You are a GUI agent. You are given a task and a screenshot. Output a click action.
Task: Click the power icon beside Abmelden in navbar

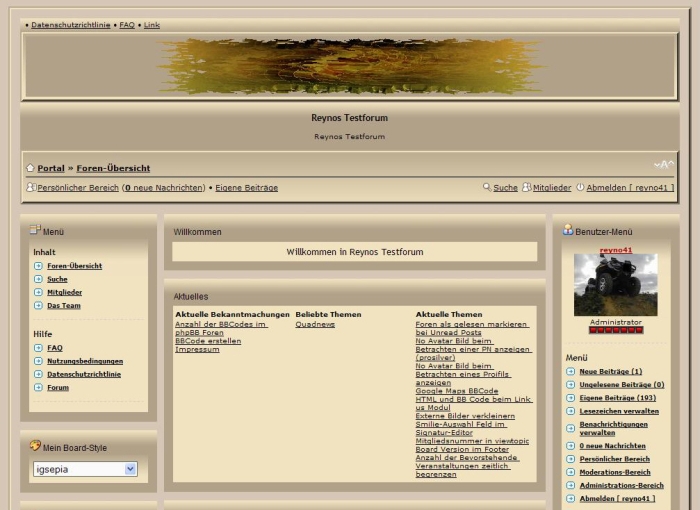pos(579,187)
